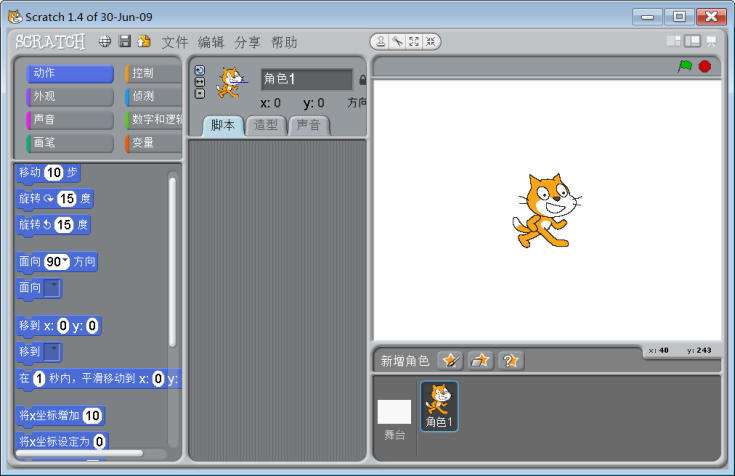735x476 pixels.
Task: Click the Scratch cat title bar icon
Action: click(15, 17)
